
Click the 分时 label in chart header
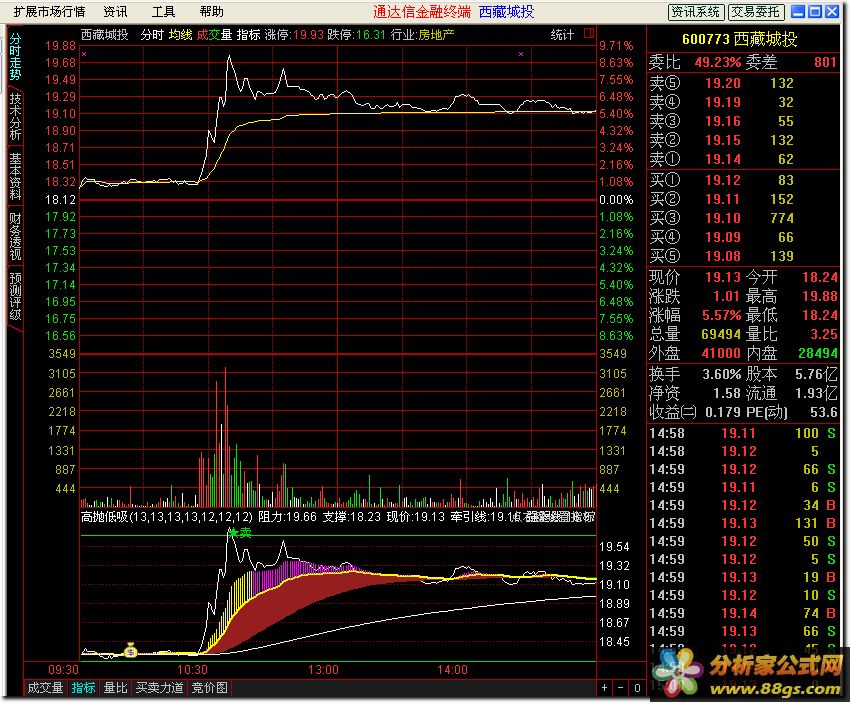pos(152,35)
